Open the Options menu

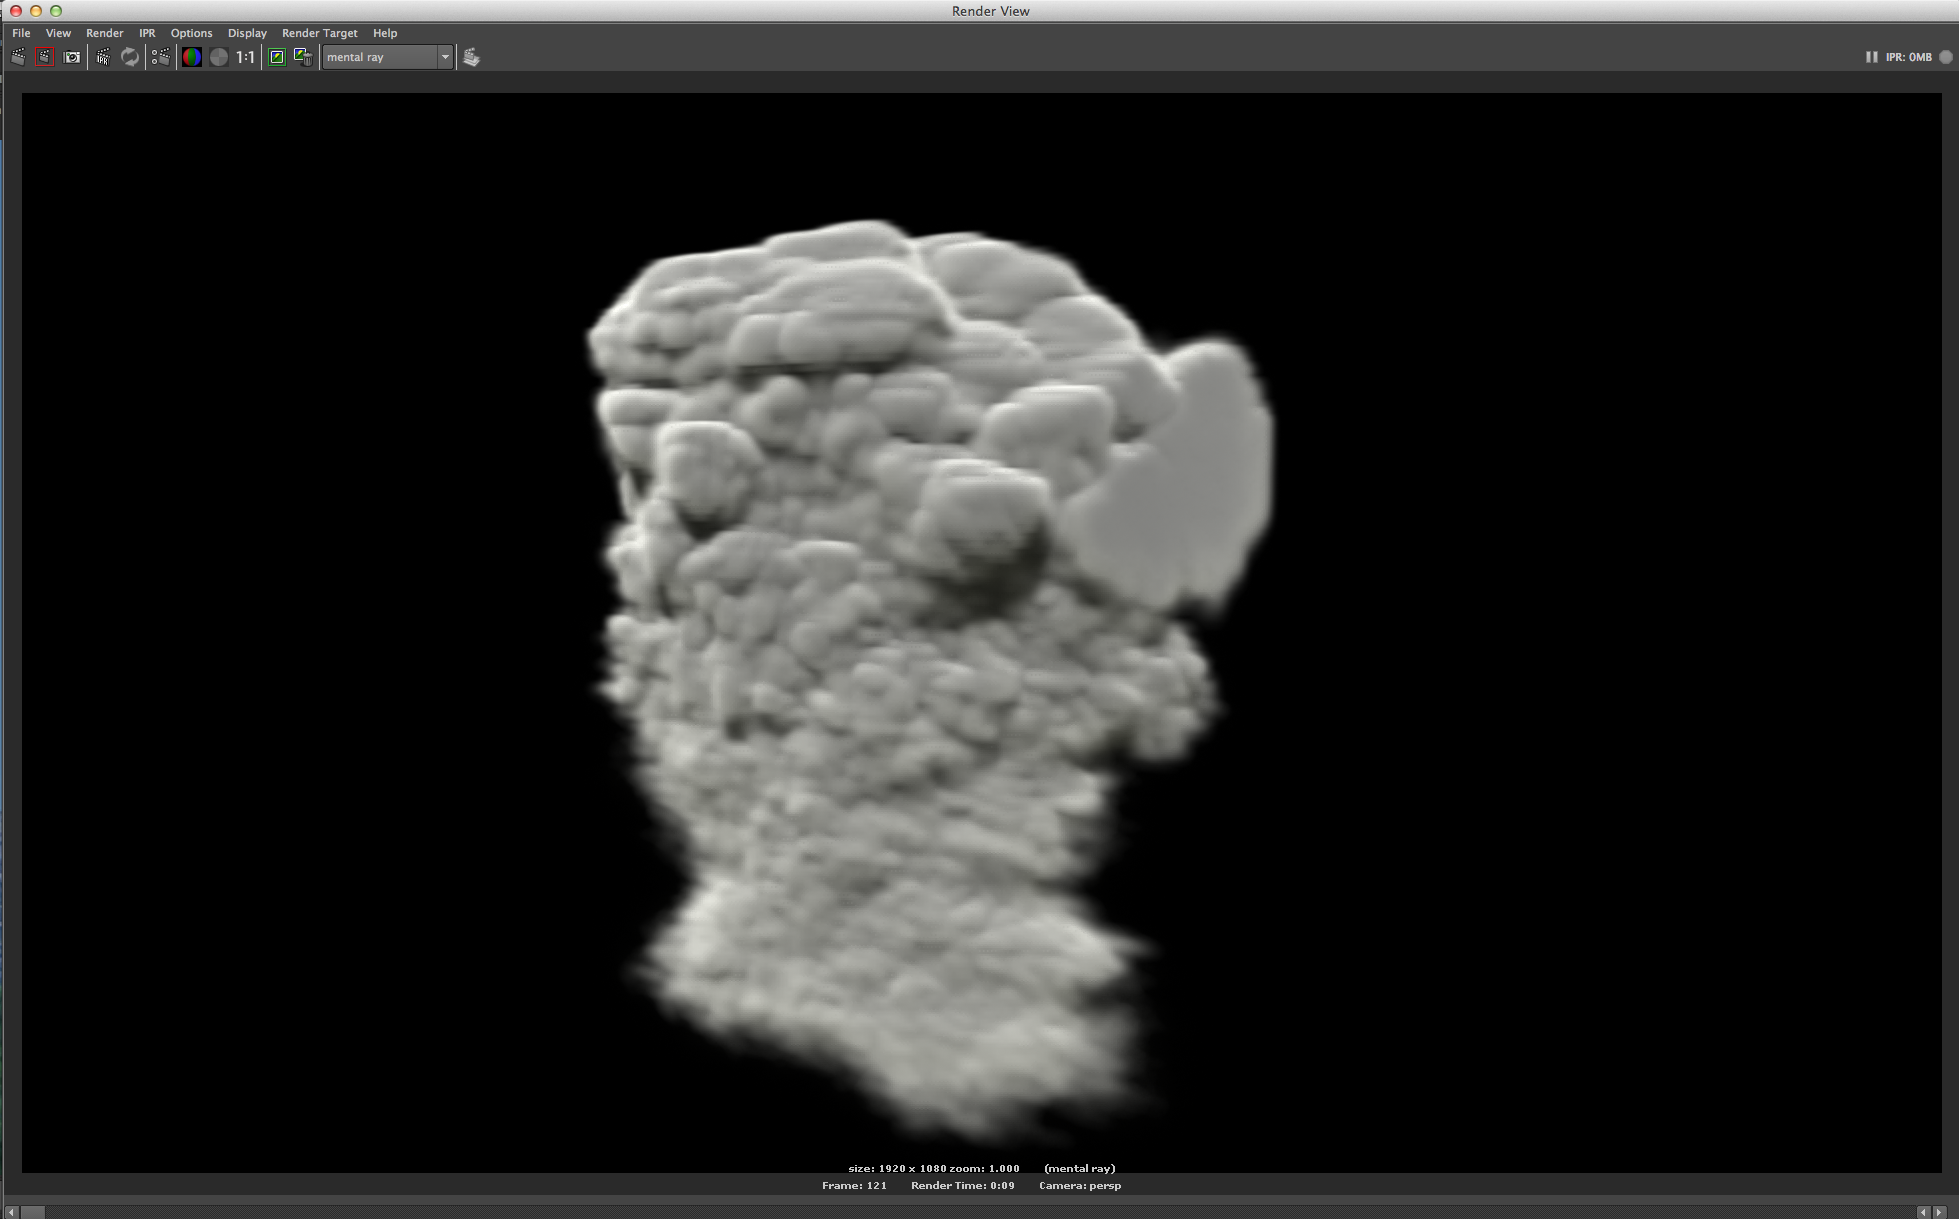click(x=191, y=33)
